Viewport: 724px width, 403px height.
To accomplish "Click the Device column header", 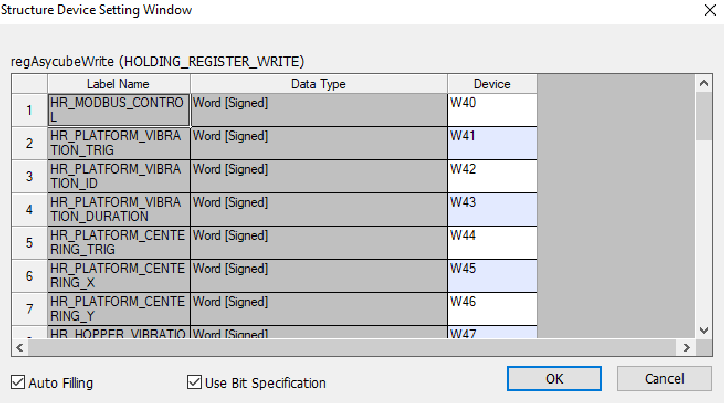I will pyautogui.click(x=492, y=84).
